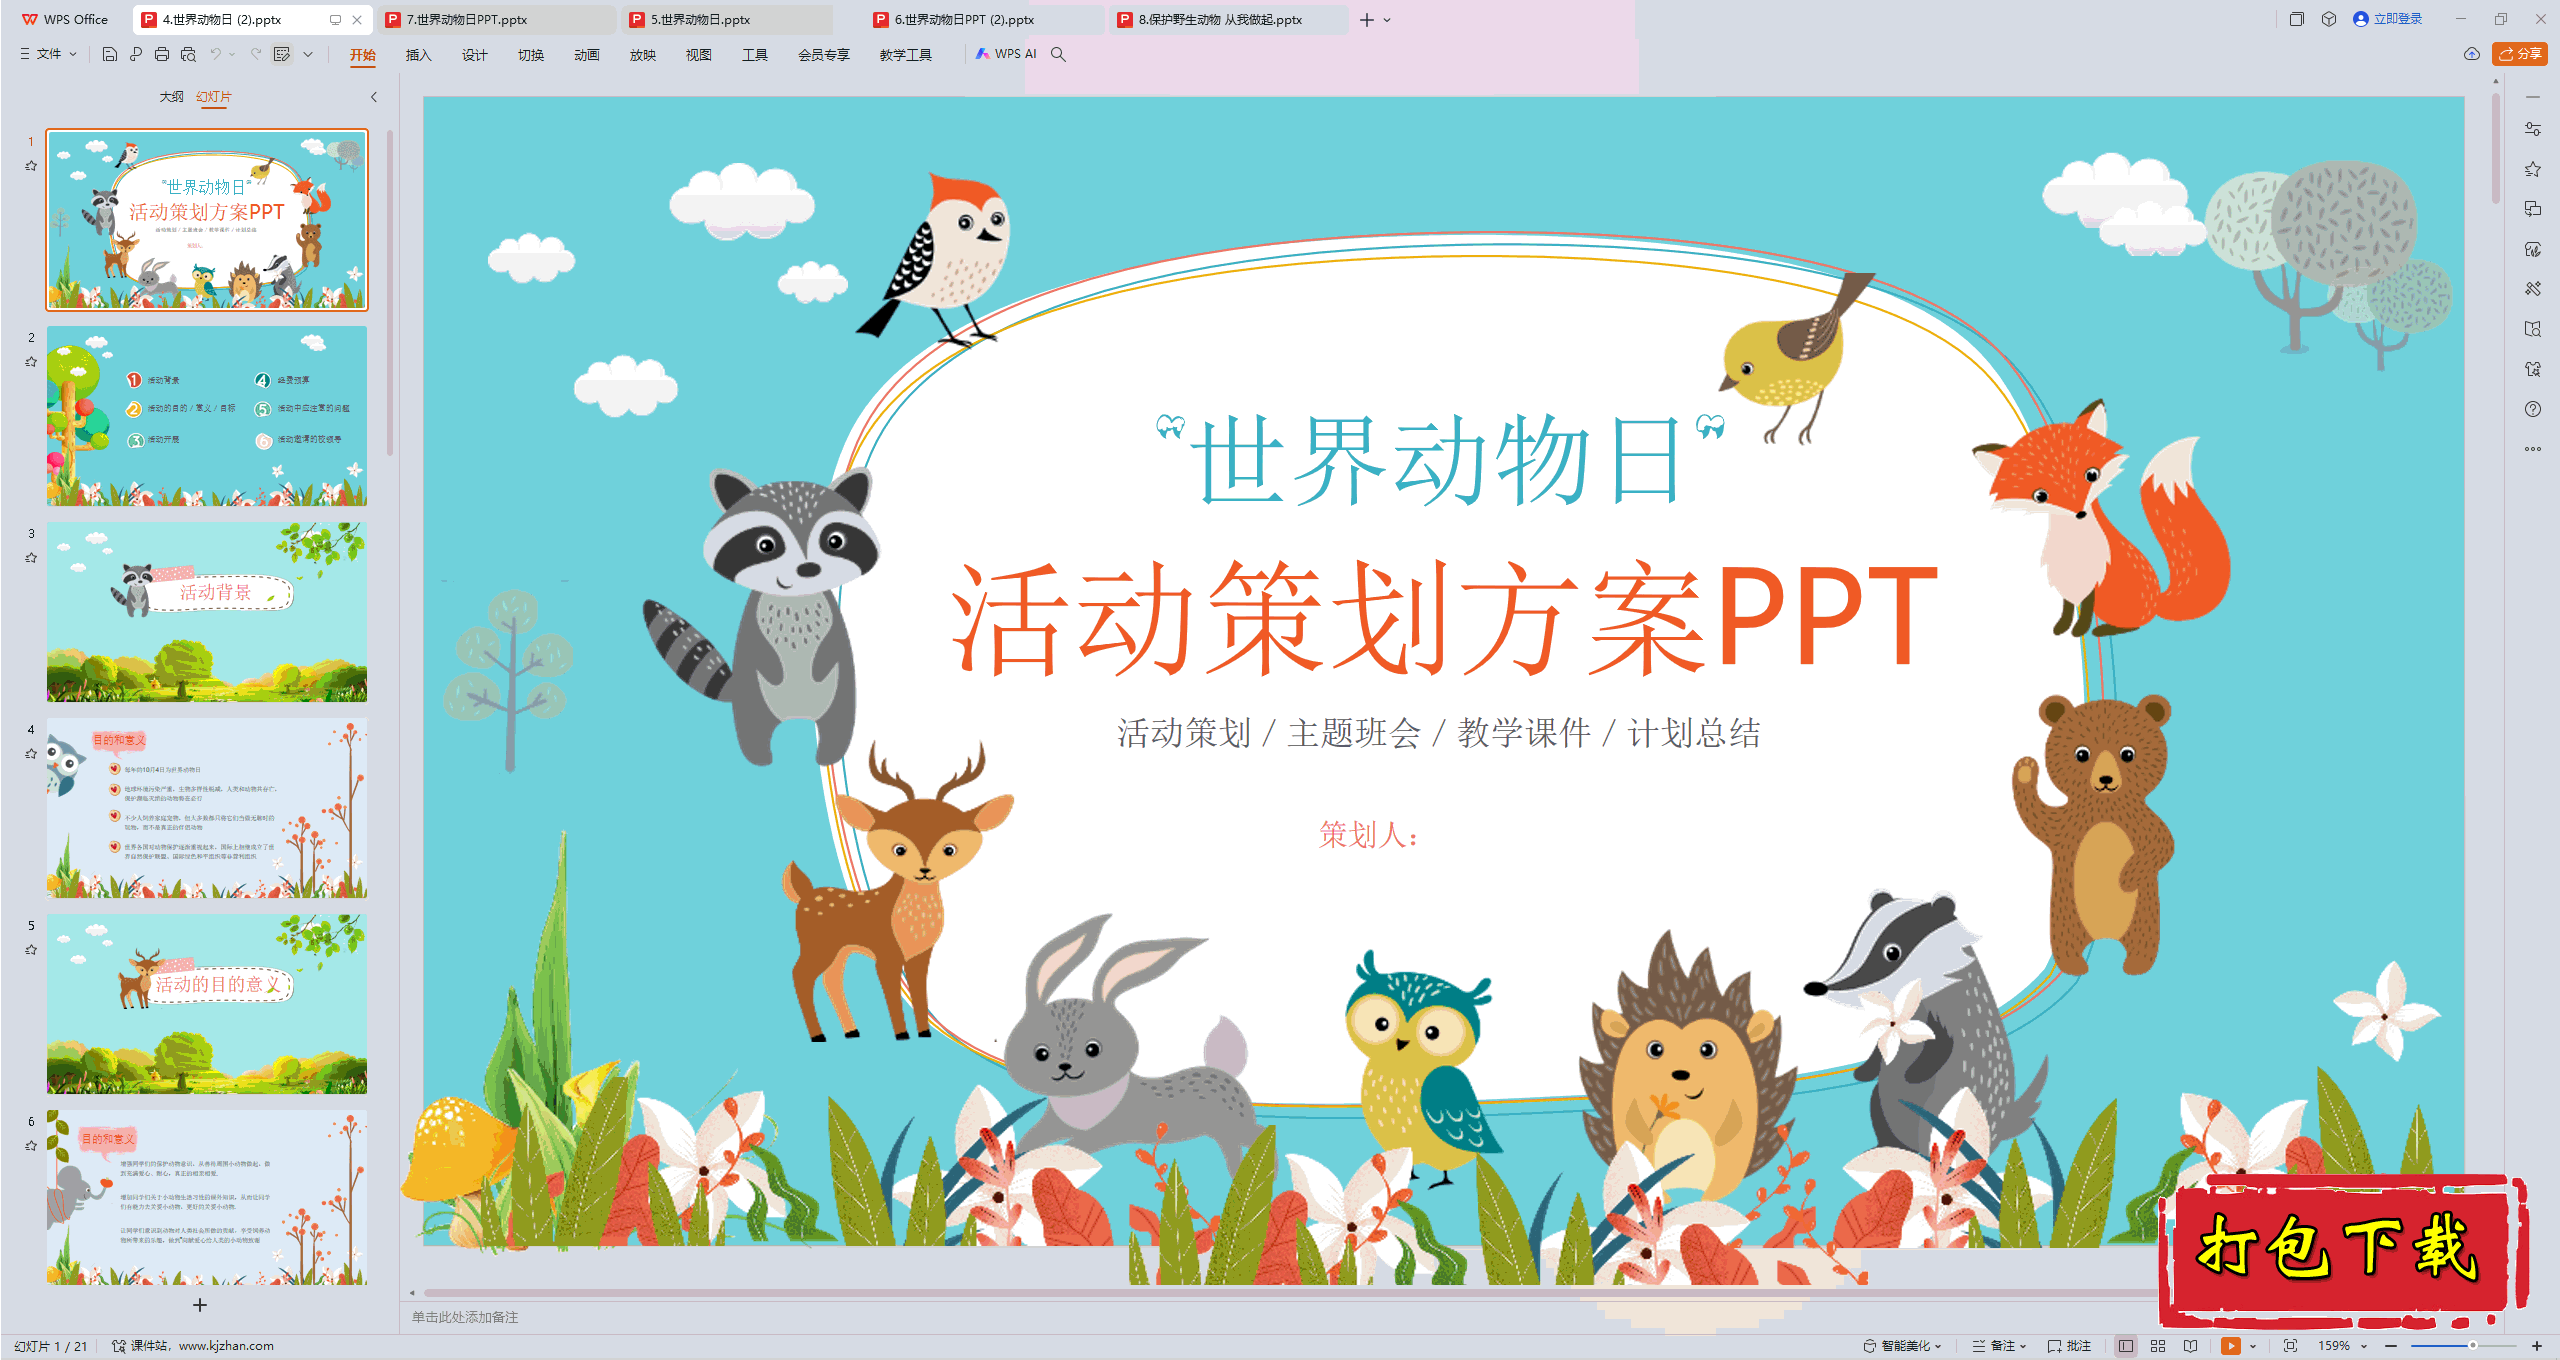Click the more options dots in right sidebar
2560x1360 pixels.
pyautogui.click(x=2533, y=449)
